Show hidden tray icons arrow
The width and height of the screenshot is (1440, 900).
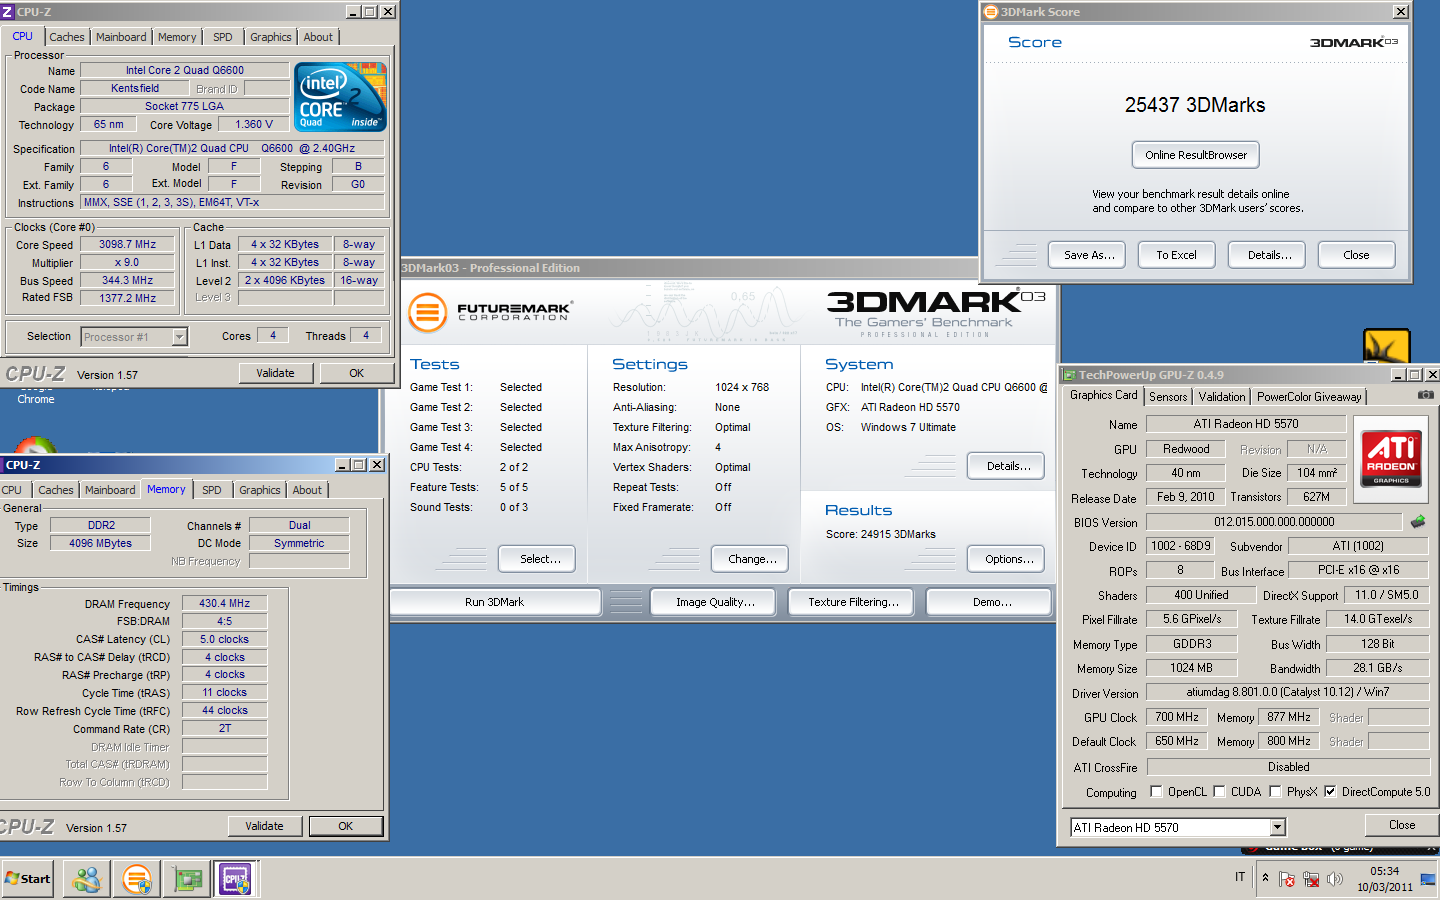click(1265, 878)
